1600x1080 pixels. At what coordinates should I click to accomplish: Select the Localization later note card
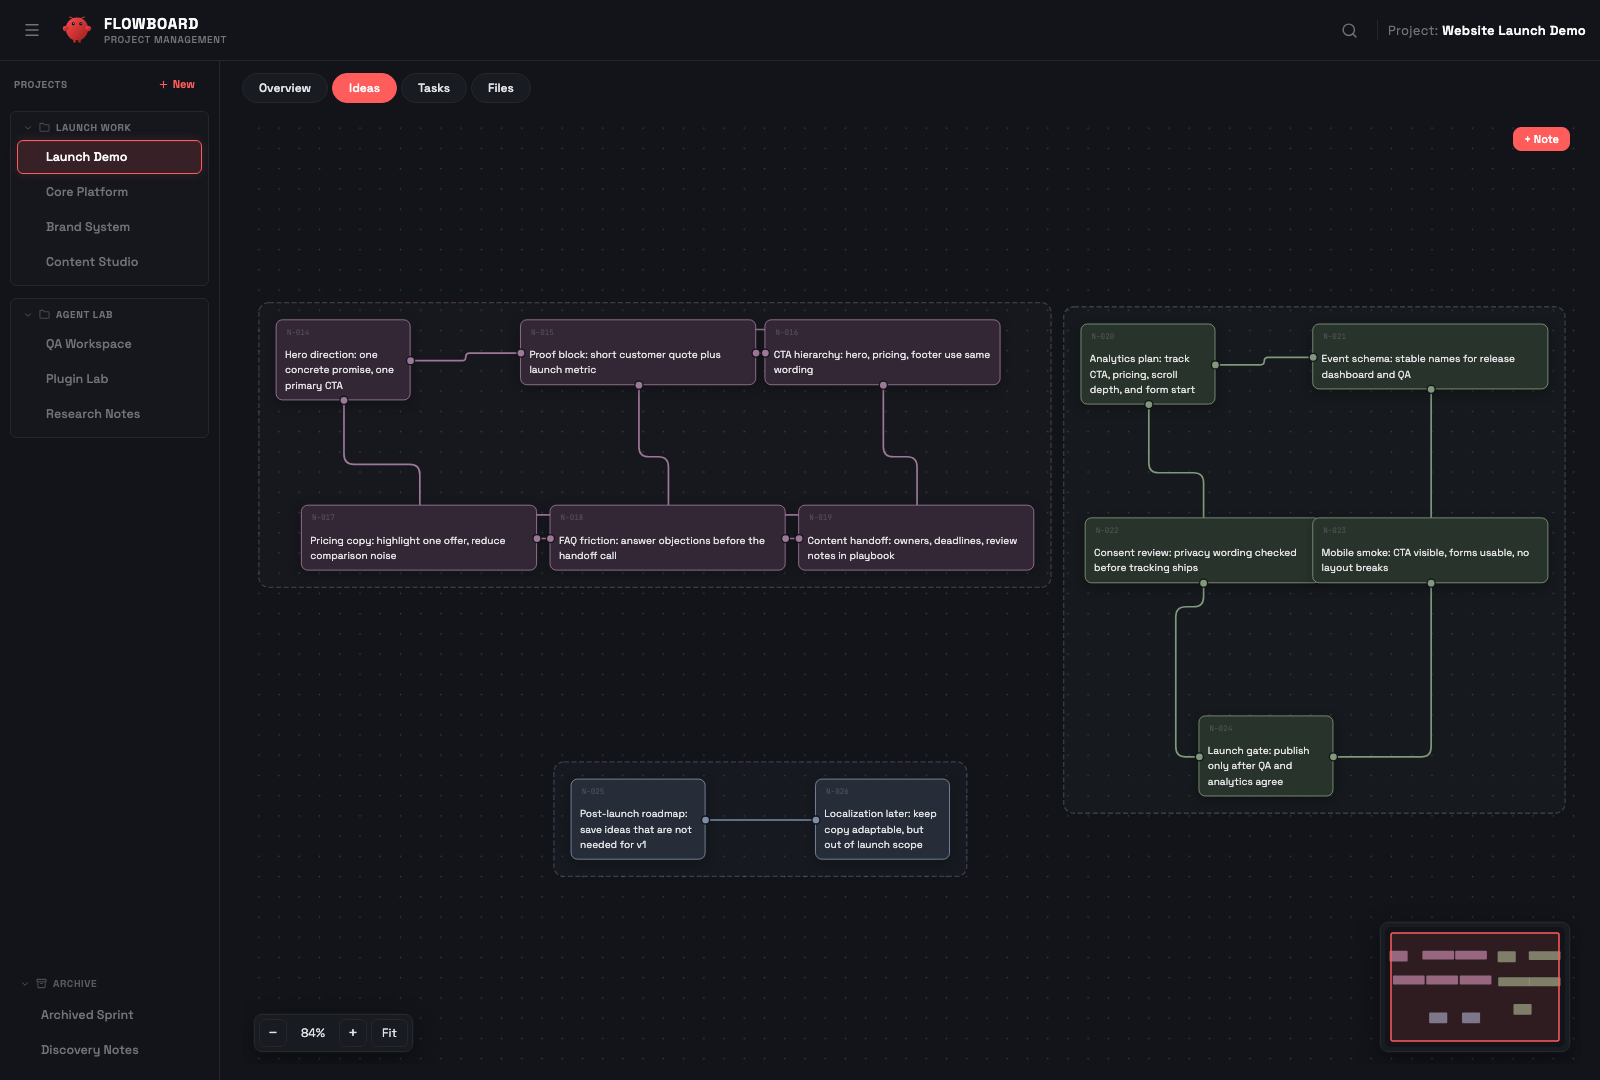882,819
